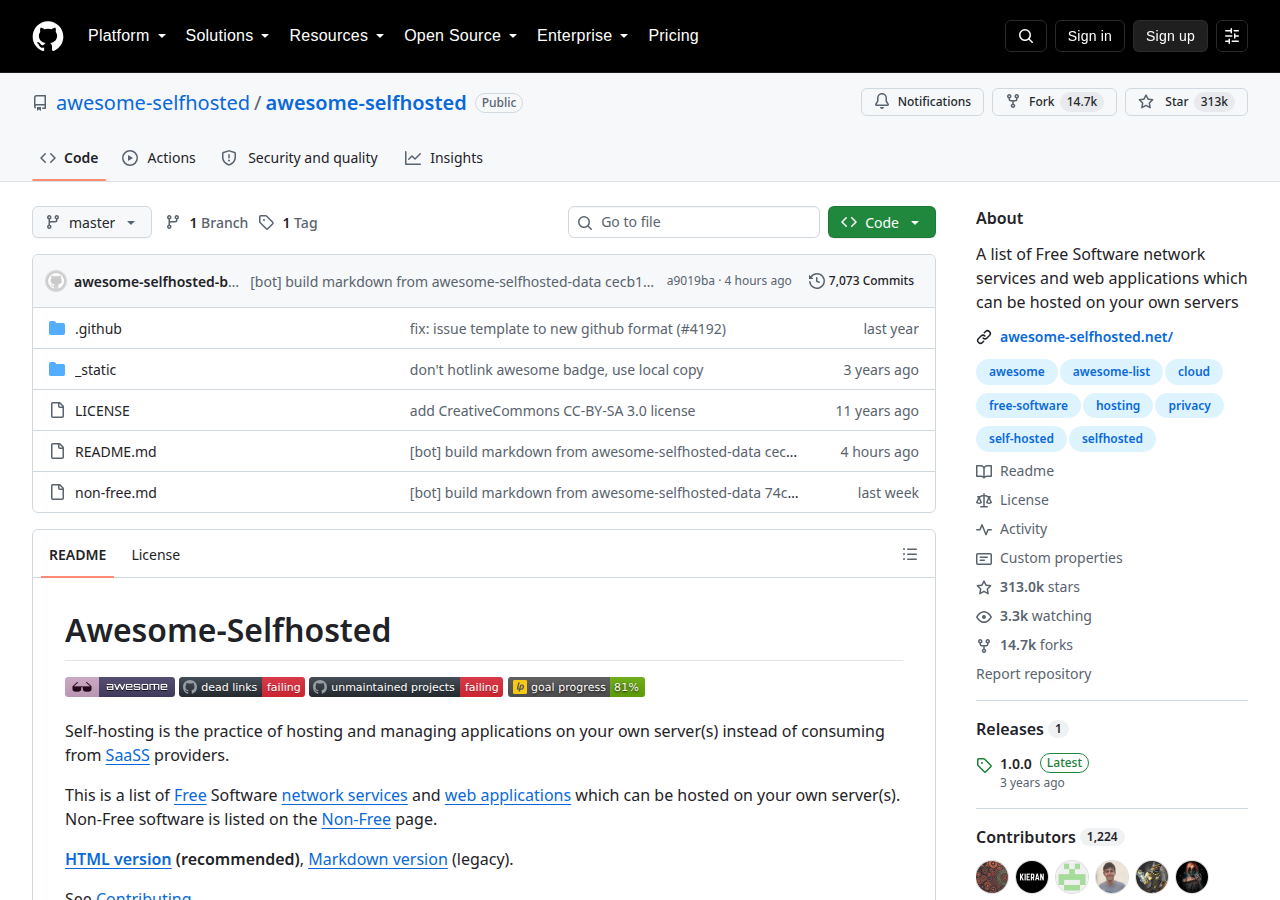Click the 1 Branch link
1280x900 pixels.
207,223
